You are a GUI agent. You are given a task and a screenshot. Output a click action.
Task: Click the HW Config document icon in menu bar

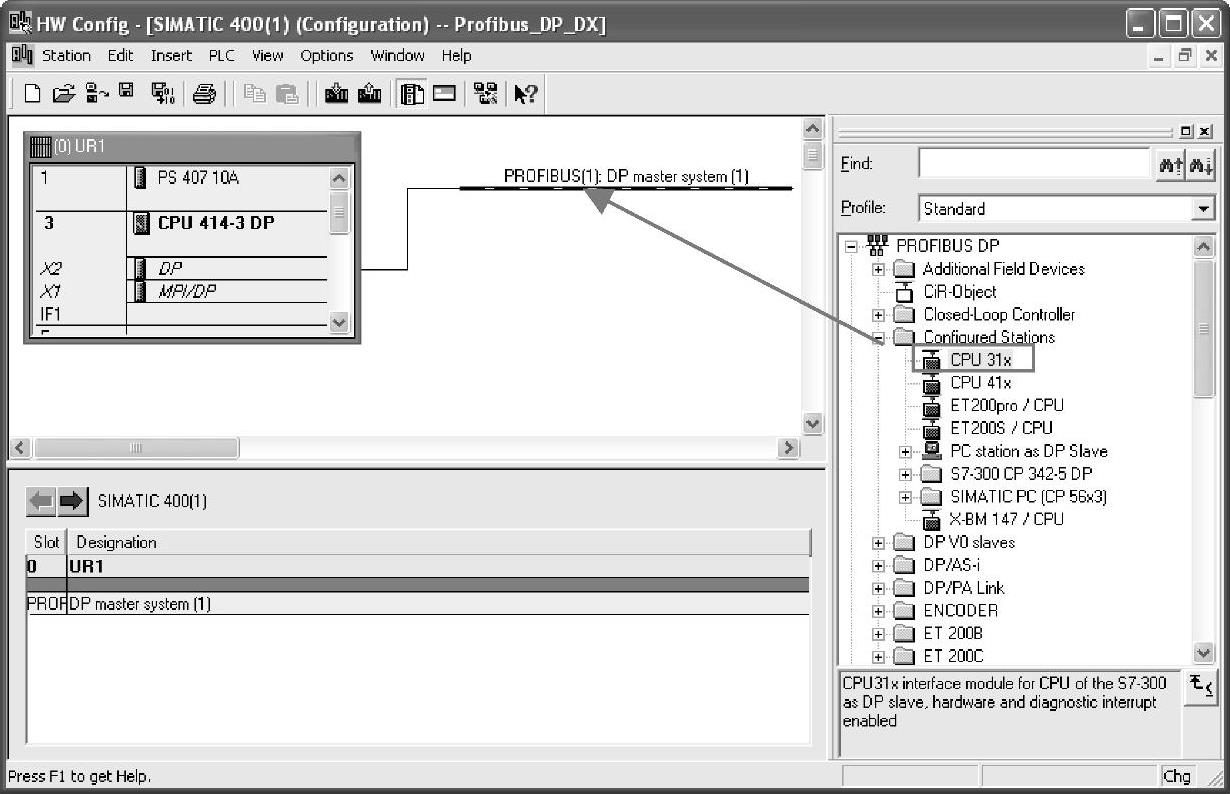pos(21,55)
